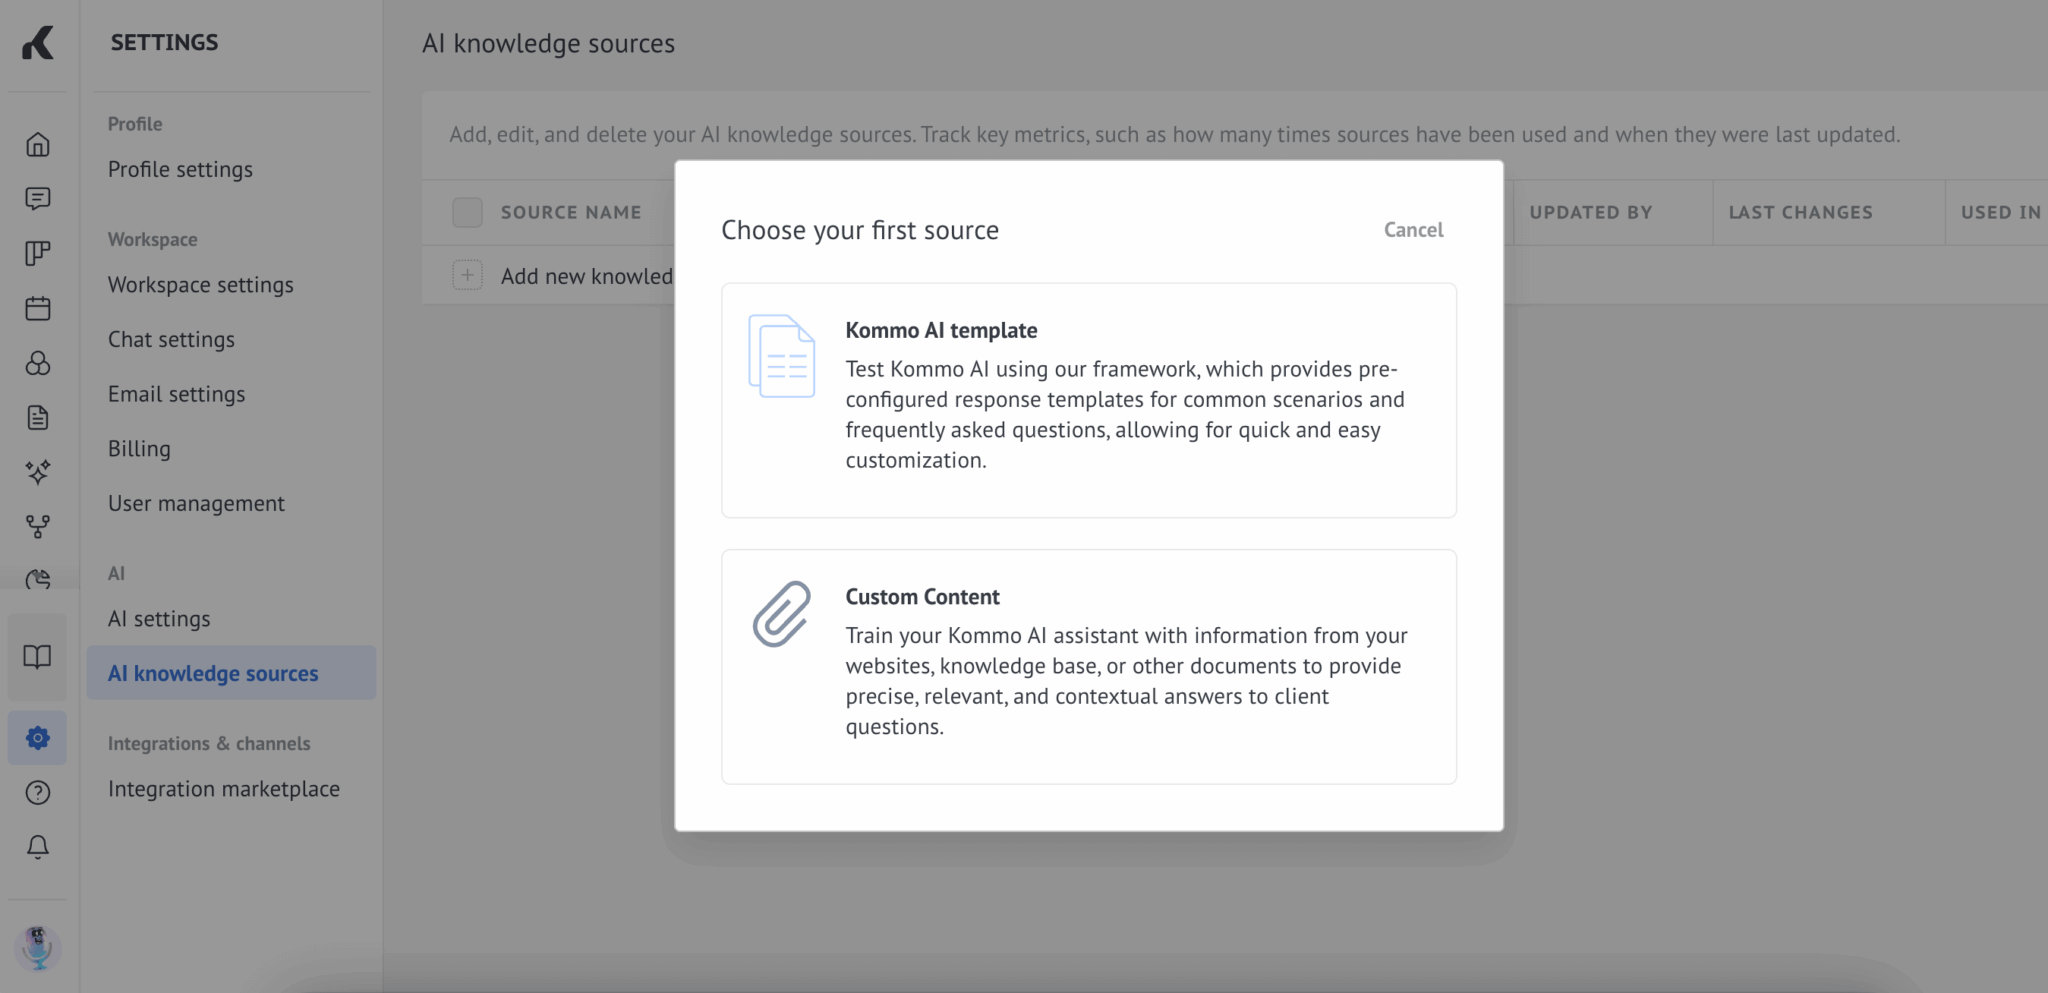Open the document list icon in sidebar
Viewport: 2048px width, 993px height.
[38, 418]
